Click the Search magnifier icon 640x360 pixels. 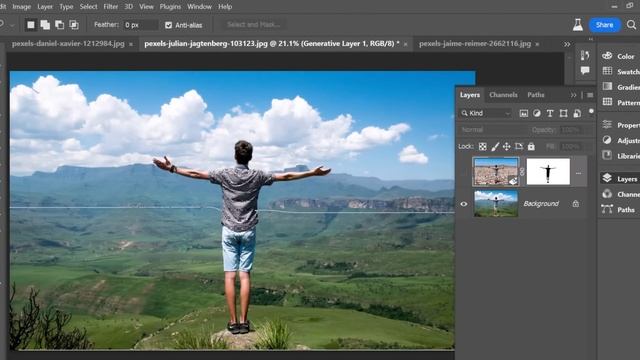click(x=631, y=24)
